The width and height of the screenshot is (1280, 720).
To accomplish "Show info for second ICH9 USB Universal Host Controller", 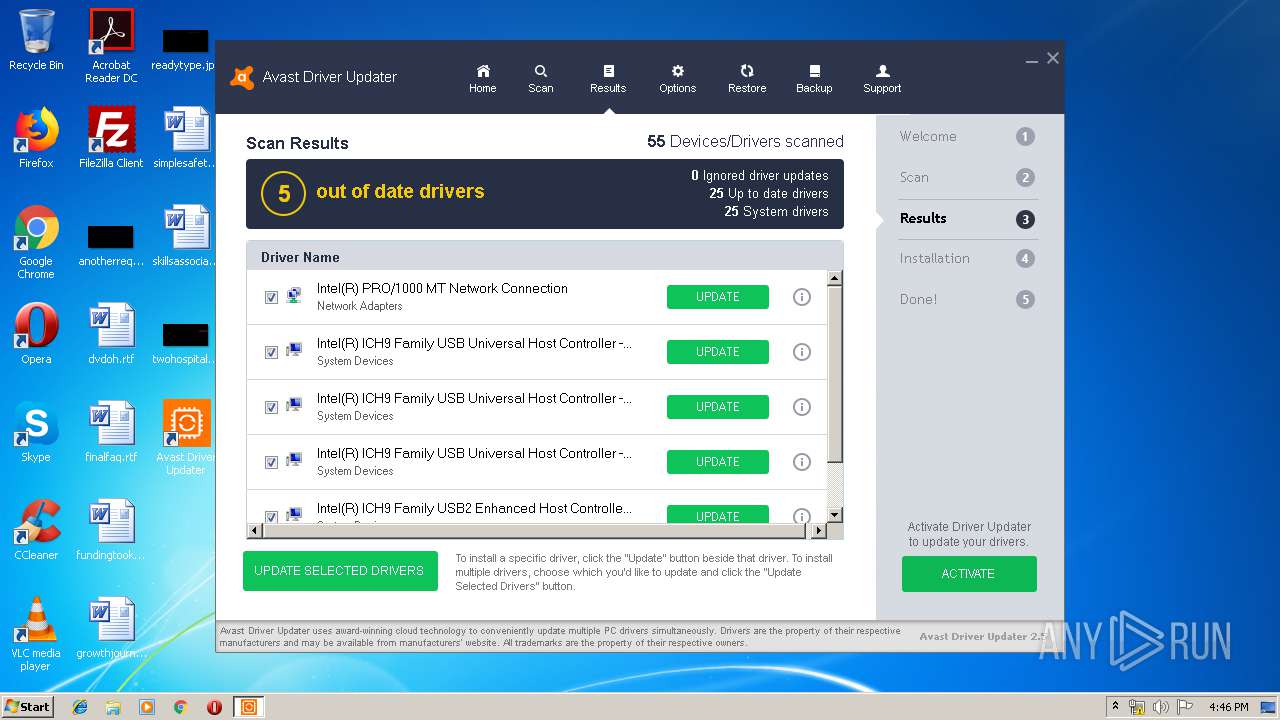I will (801, 407).
